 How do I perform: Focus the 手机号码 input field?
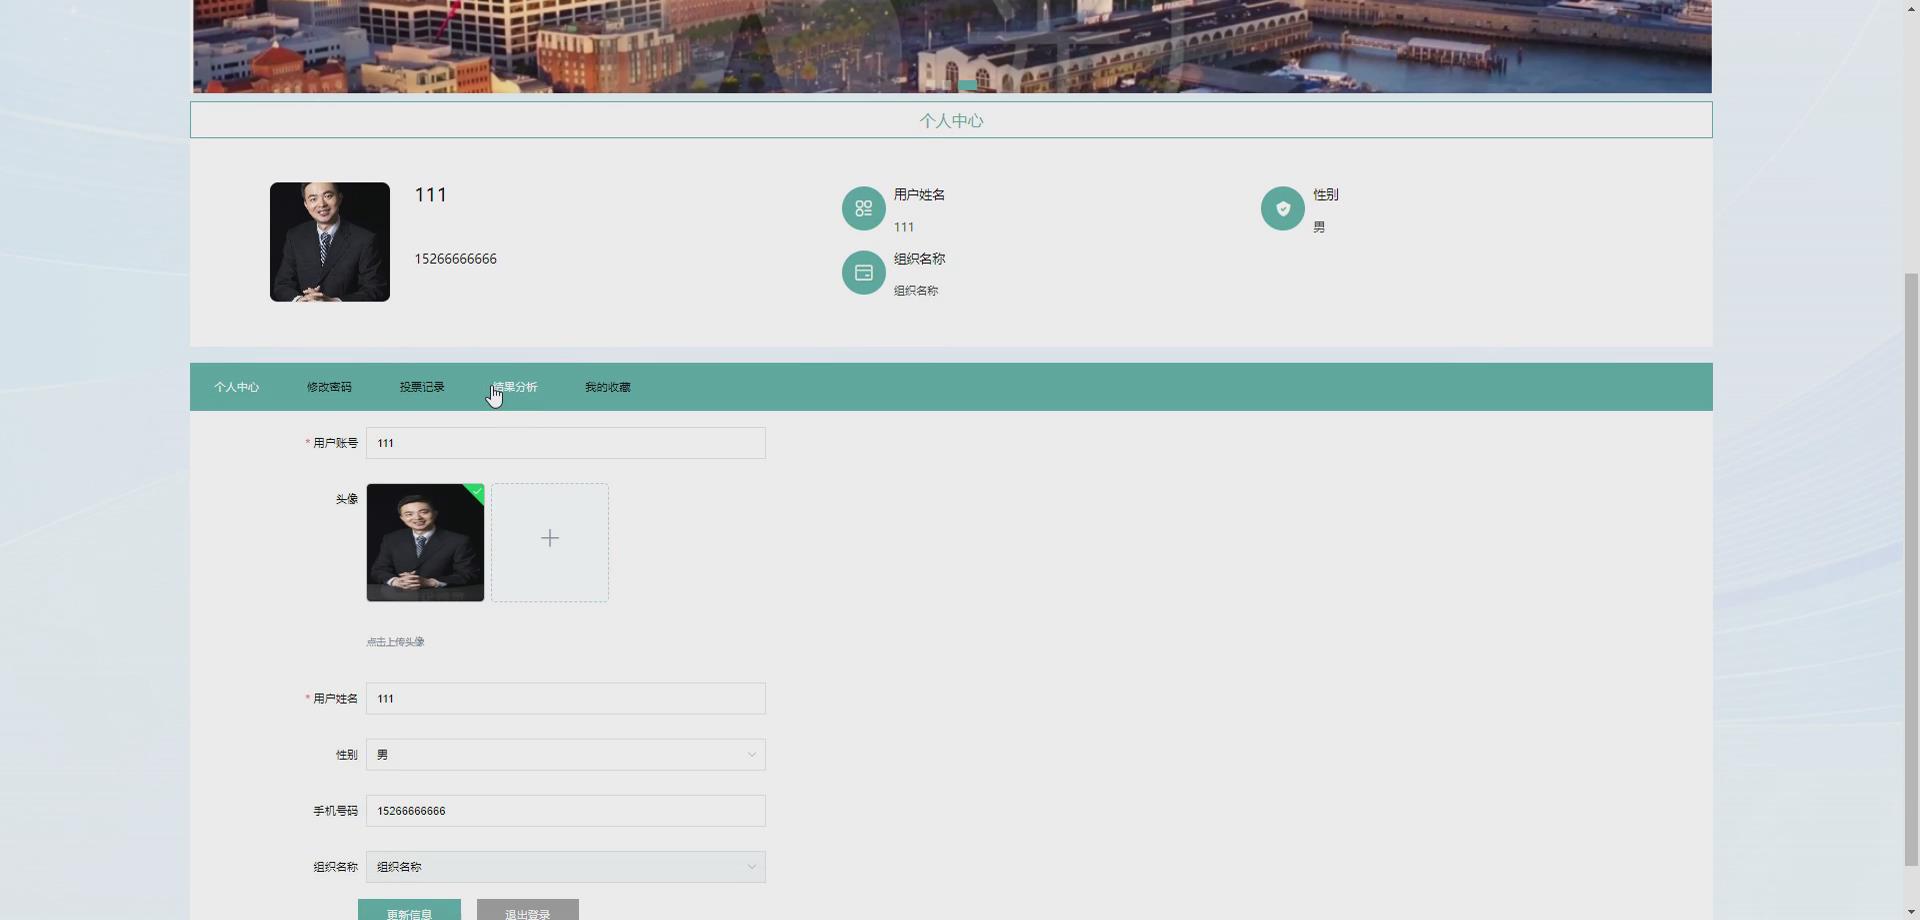click(566, 811)
